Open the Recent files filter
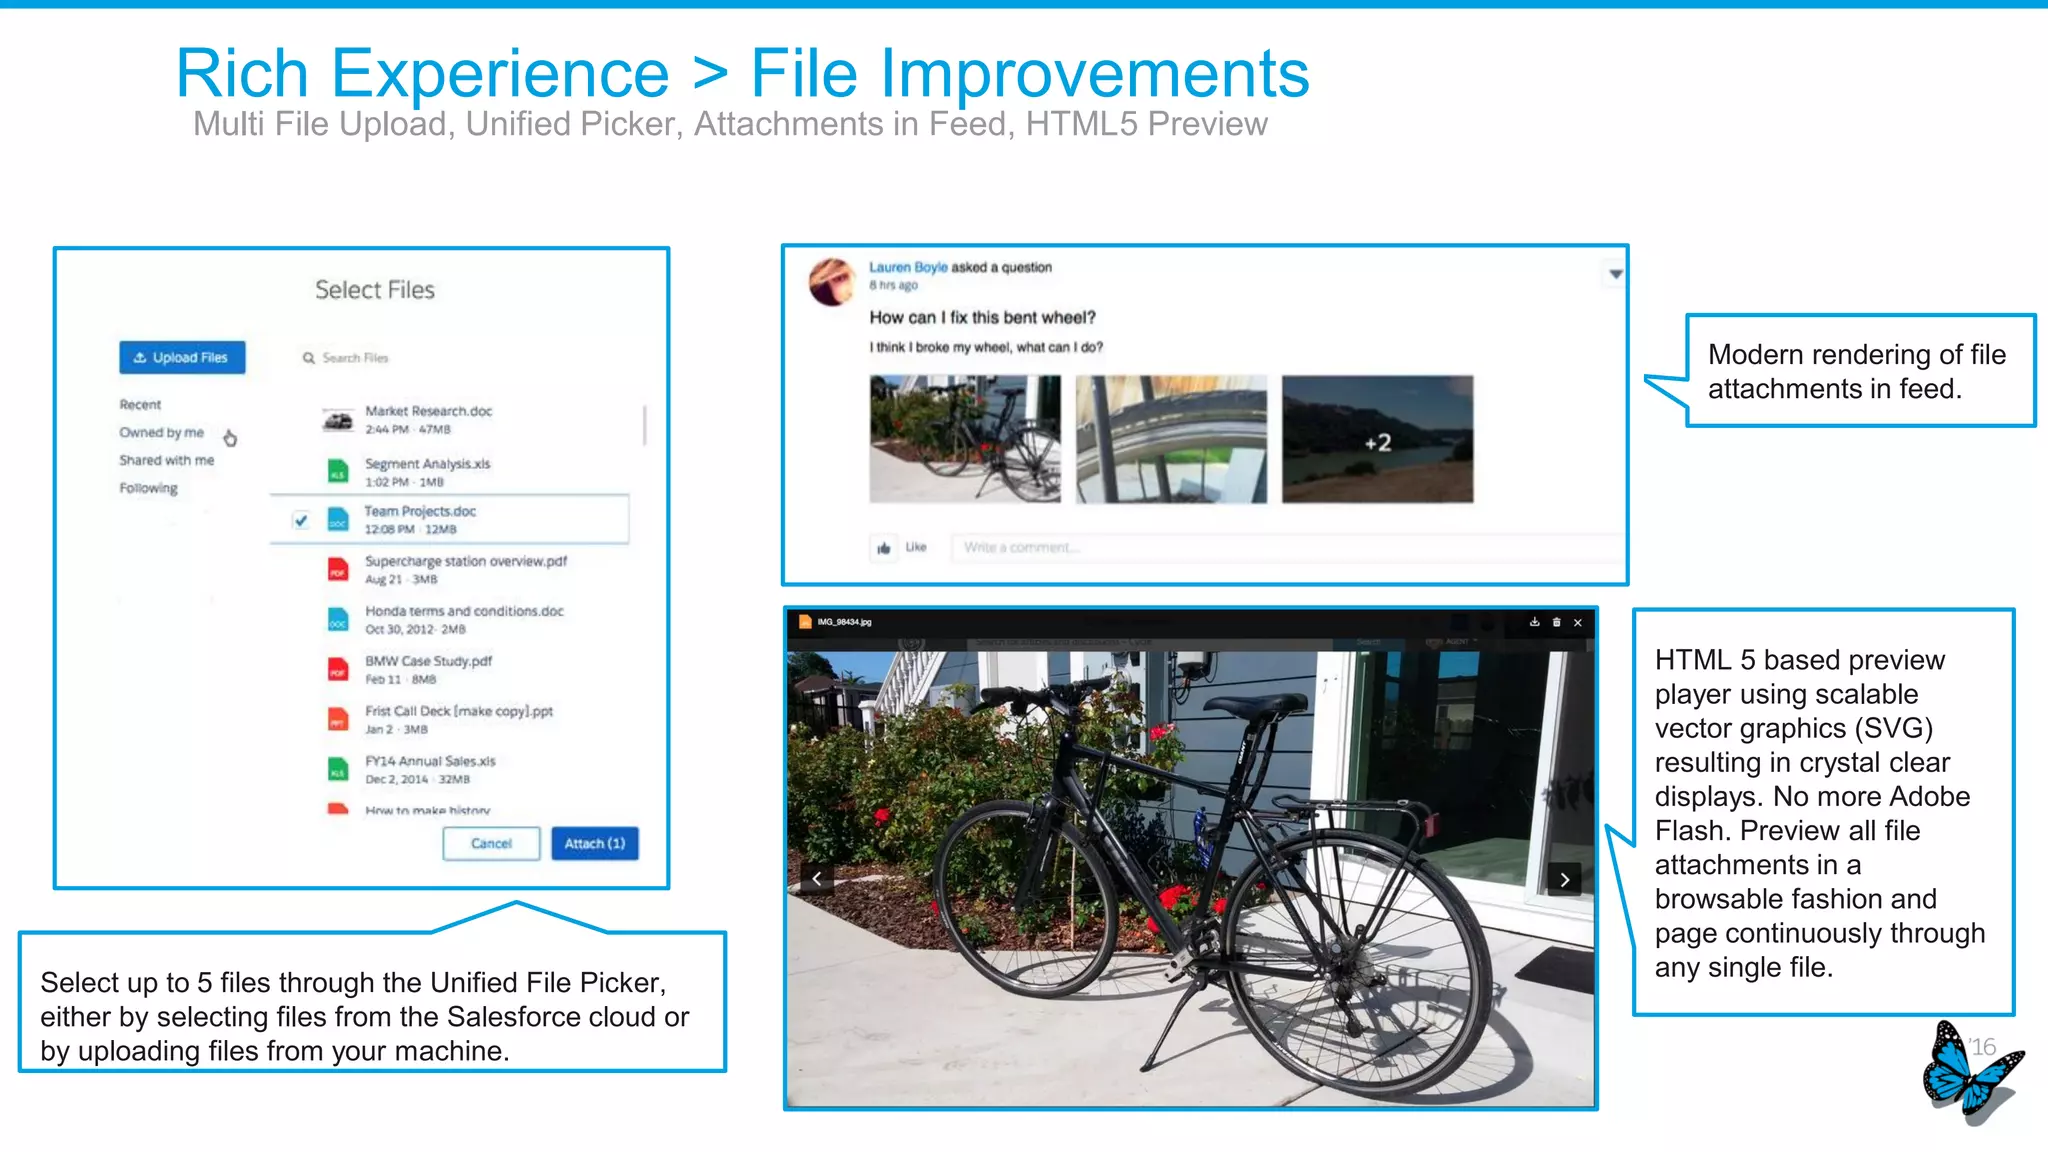Viewport: 2048px width, 1152px height. [x=140, y=405]
